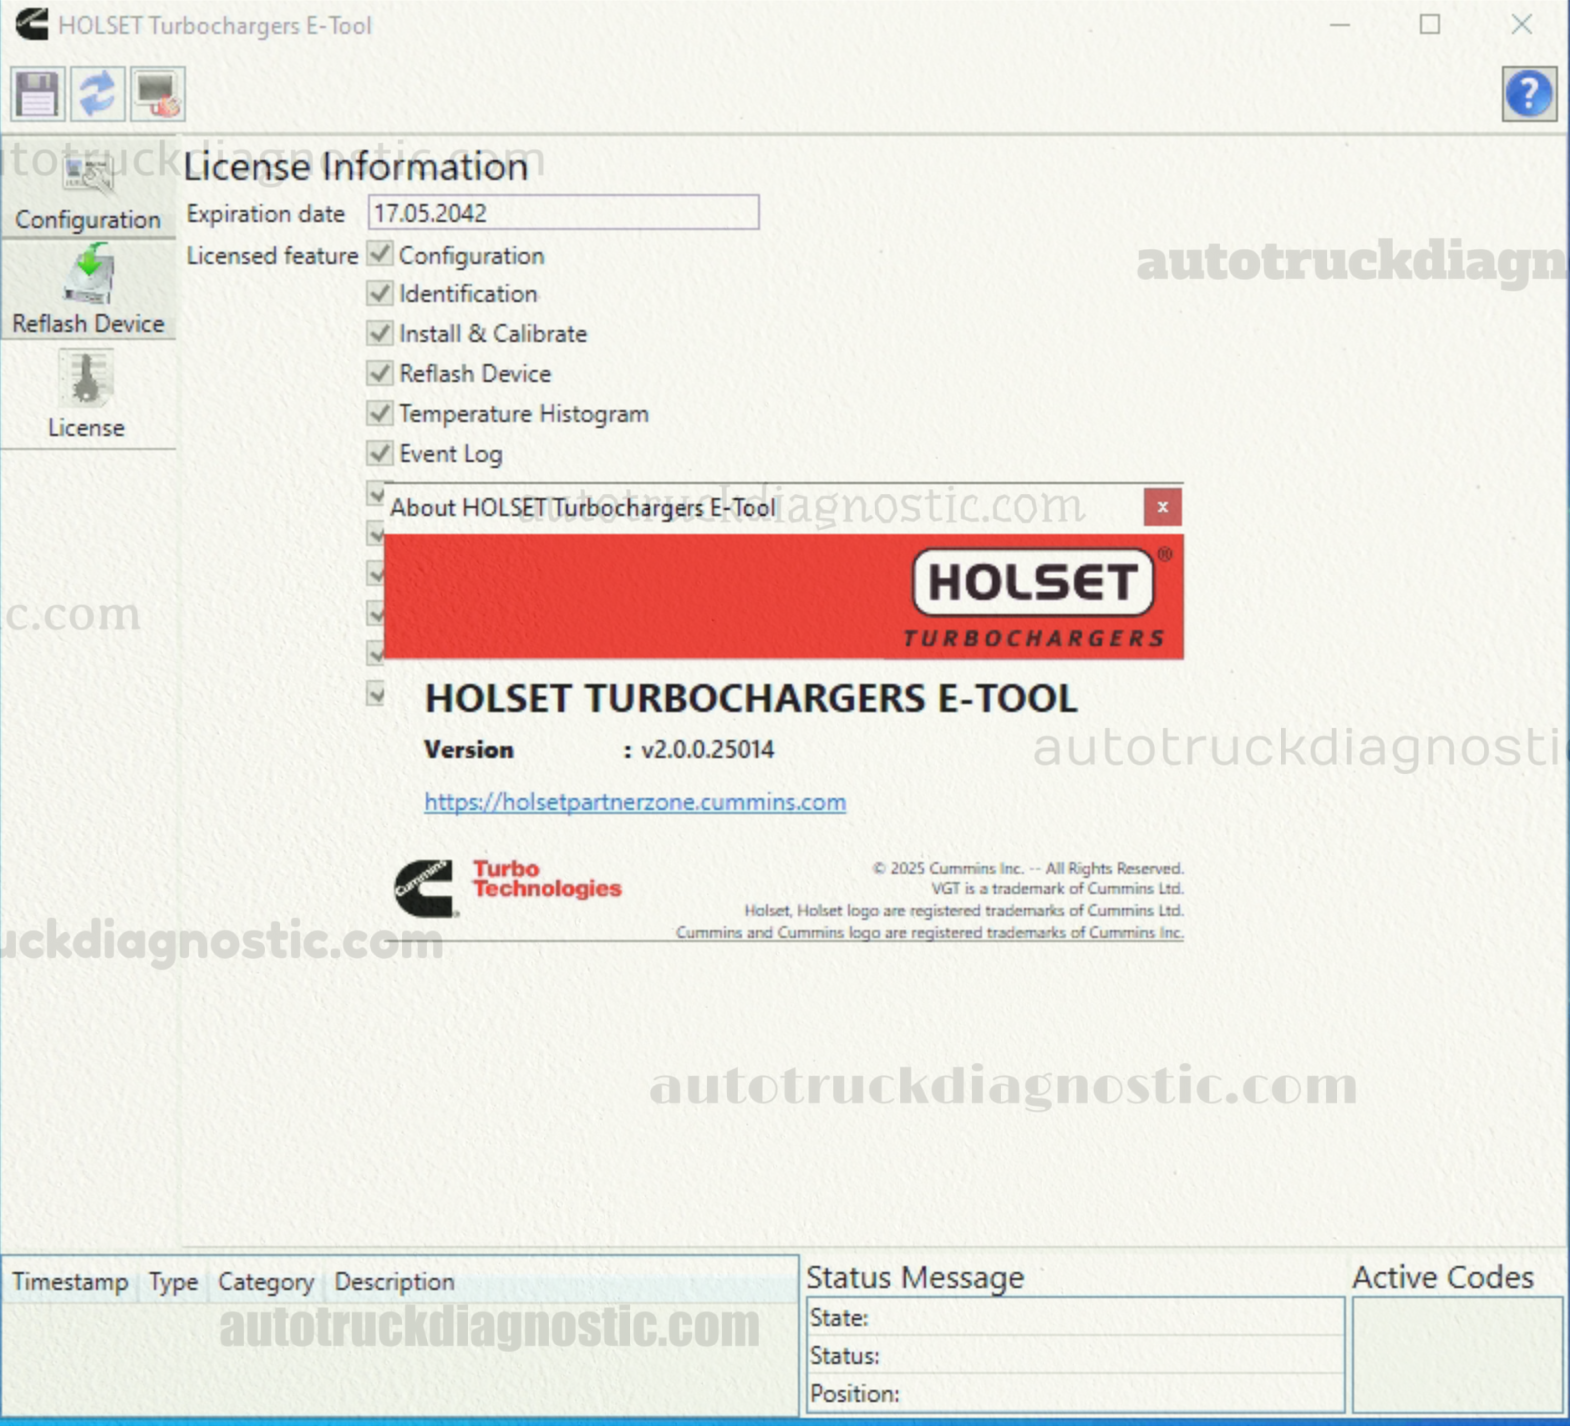Viewport: 1570px width, 1426px height.
Task: Toggle the Configuration licensed feature checkbox
Action: click(380, 254)
